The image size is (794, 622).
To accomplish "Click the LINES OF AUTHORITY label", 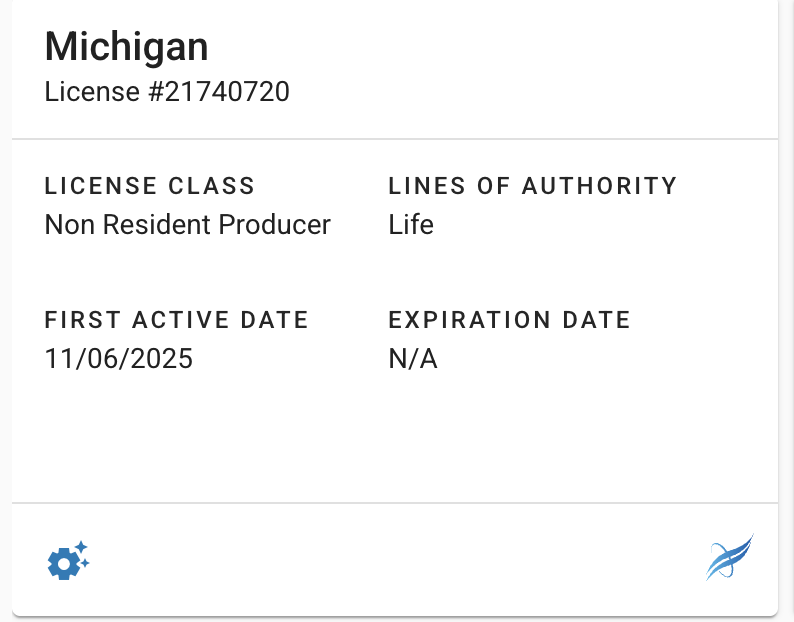I will [532, 186].
